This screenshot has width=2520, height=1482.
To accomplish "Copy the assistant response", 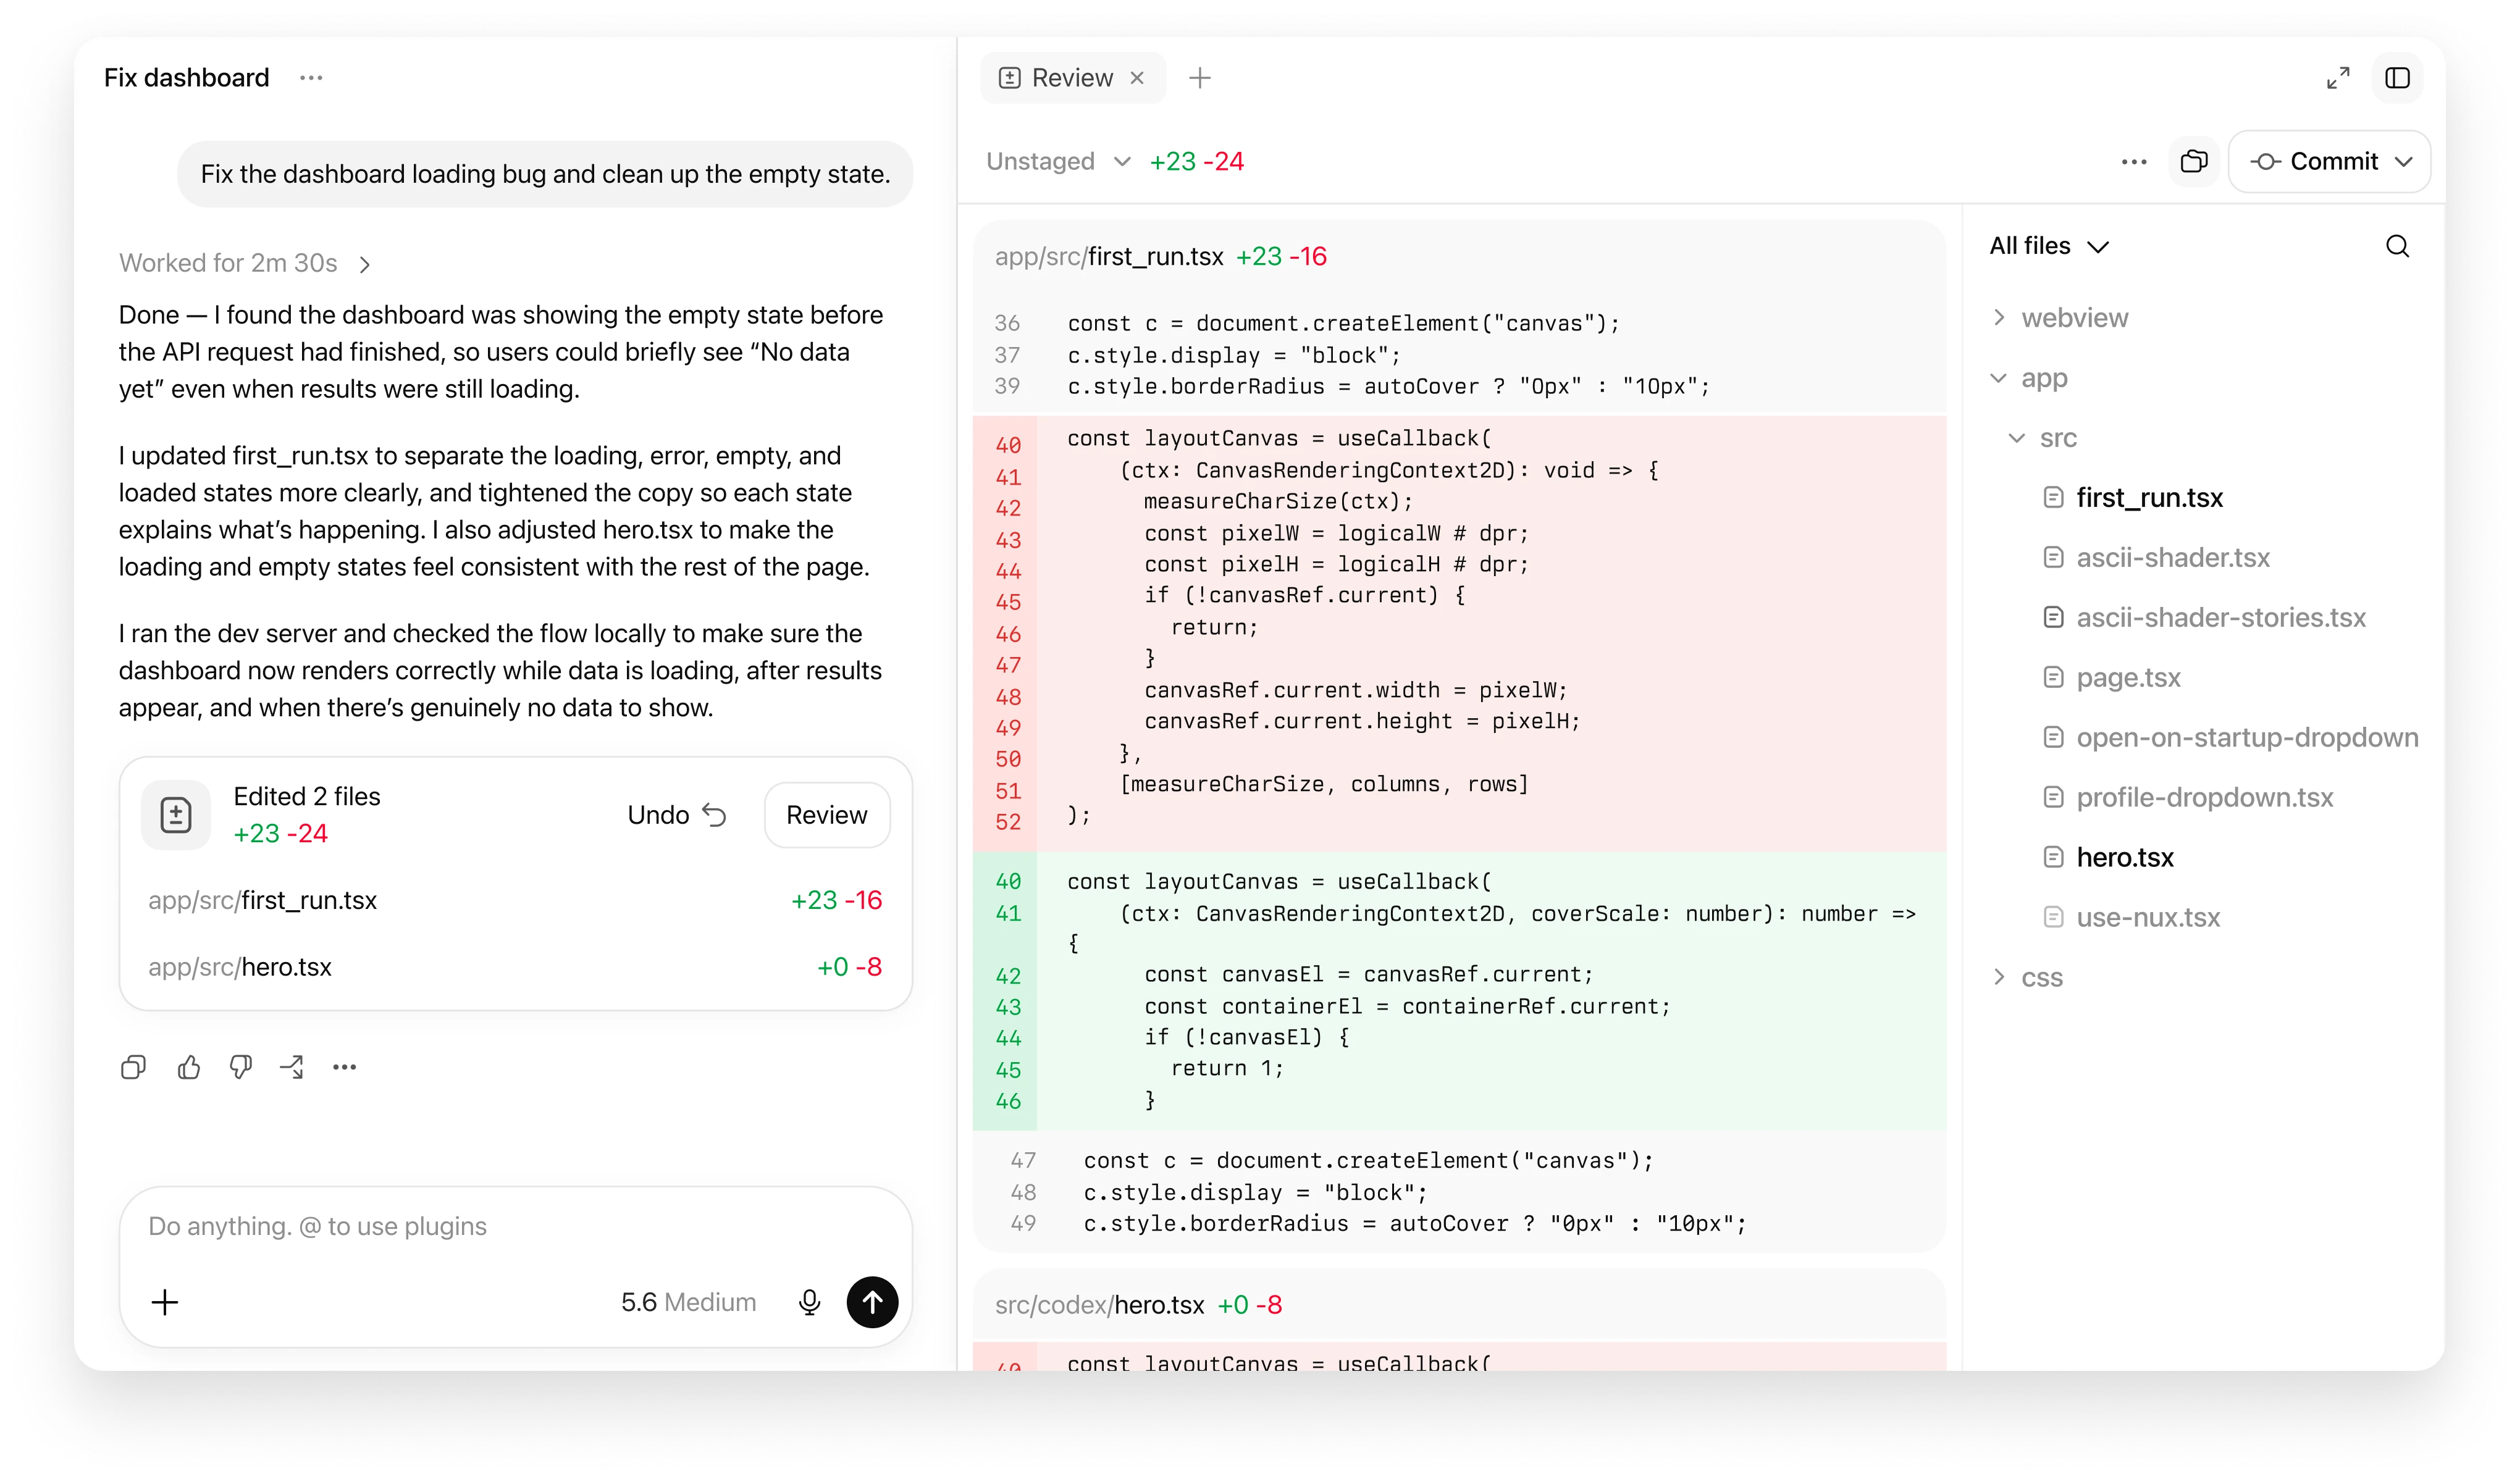I will 133,1068.
